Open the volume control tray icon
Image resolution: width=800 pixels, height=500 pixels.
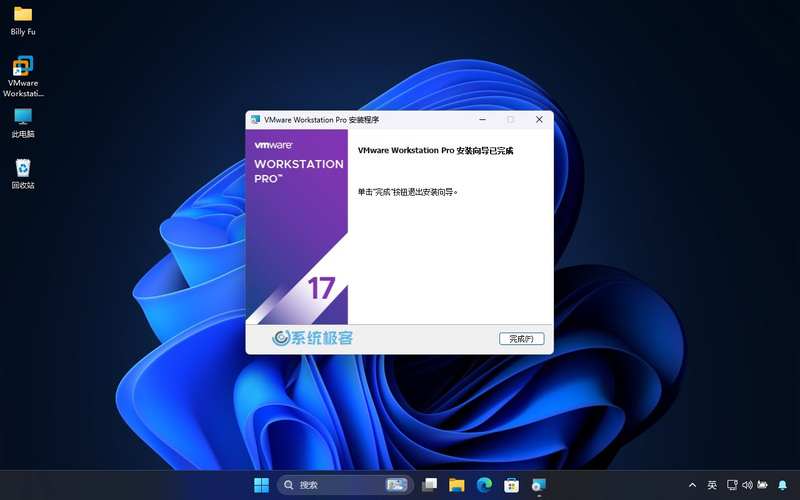[747, 485]
